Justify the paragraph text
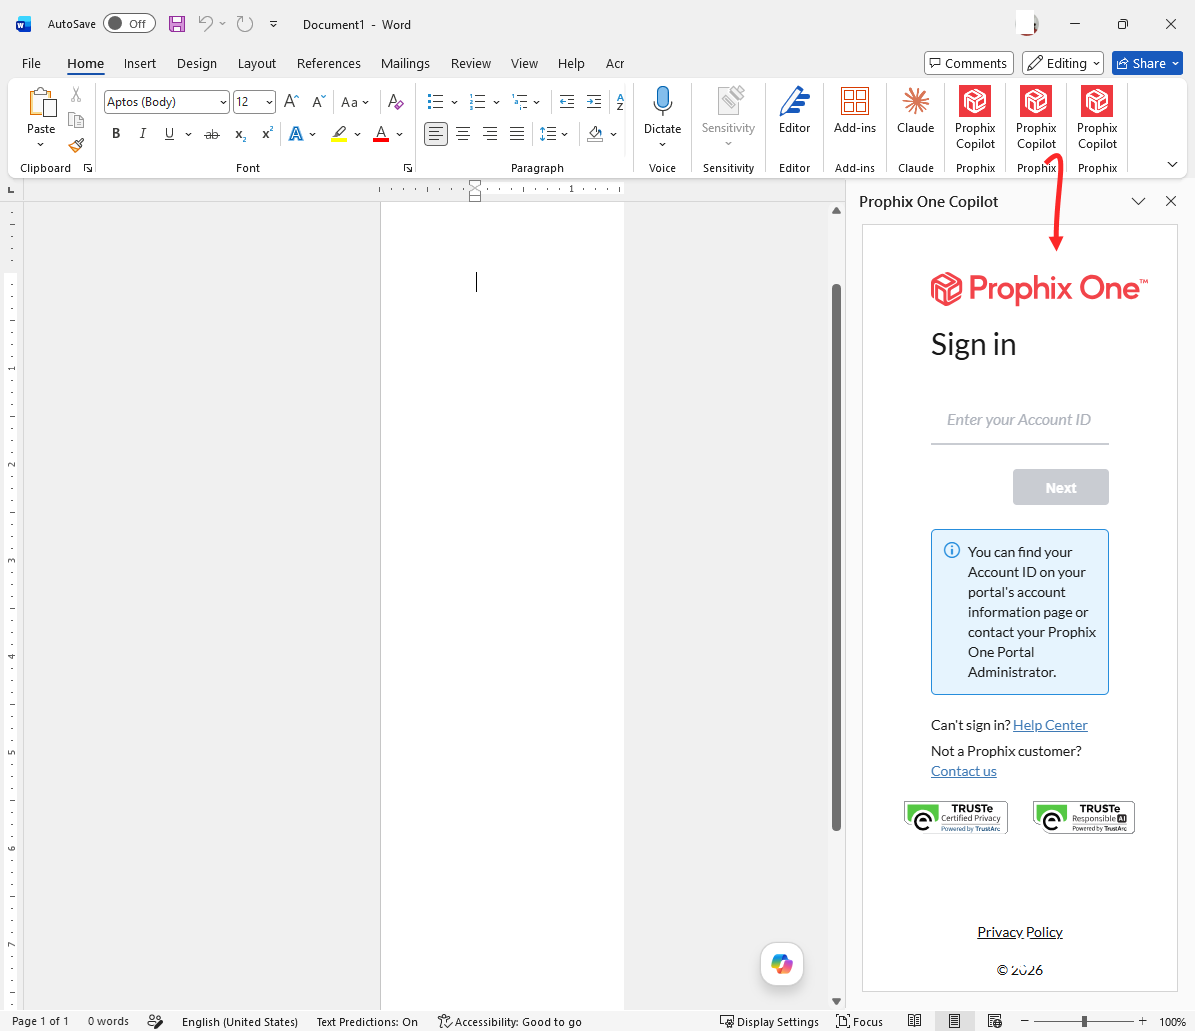Image resolution: width=1195 pixels, height=1031 pixels. (517, 134)
